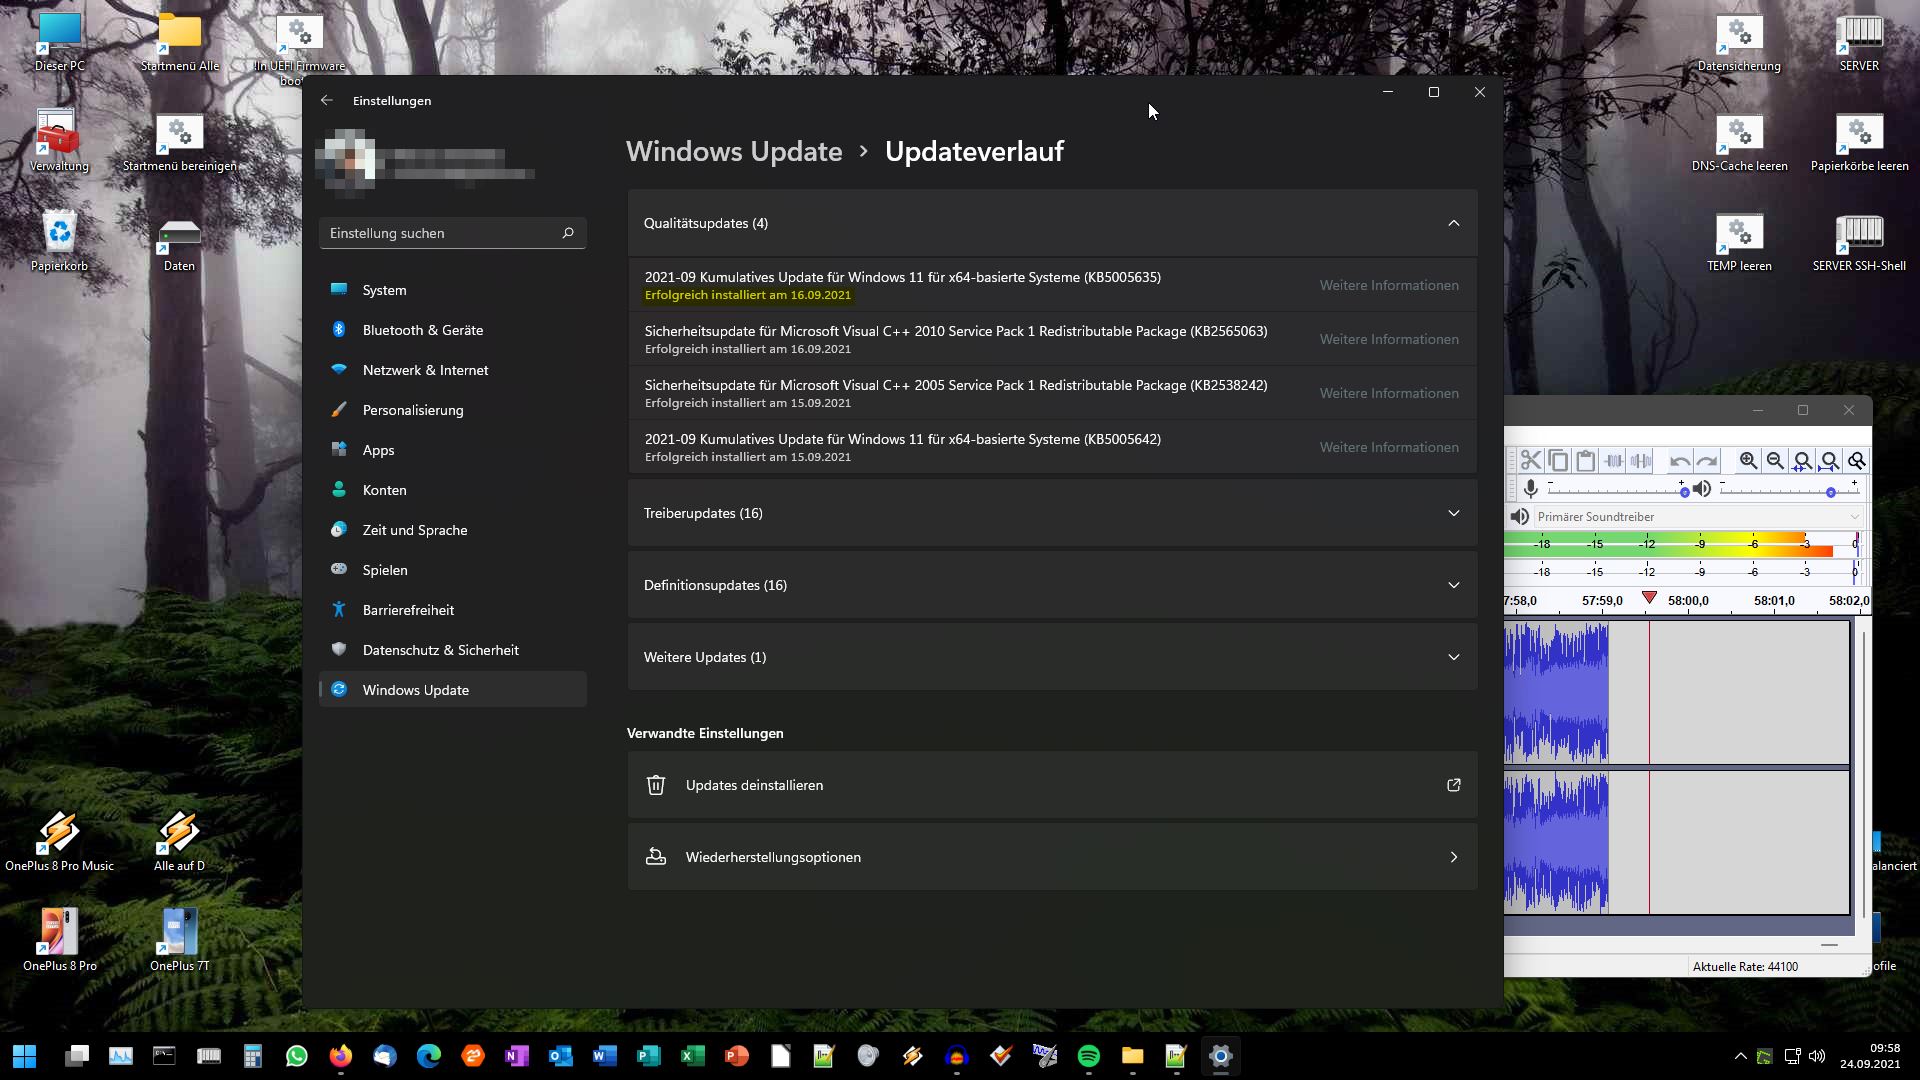
Task: Open WhatsApp from the taskbar
Action: pyautogui.click(x=297, y=1056)
